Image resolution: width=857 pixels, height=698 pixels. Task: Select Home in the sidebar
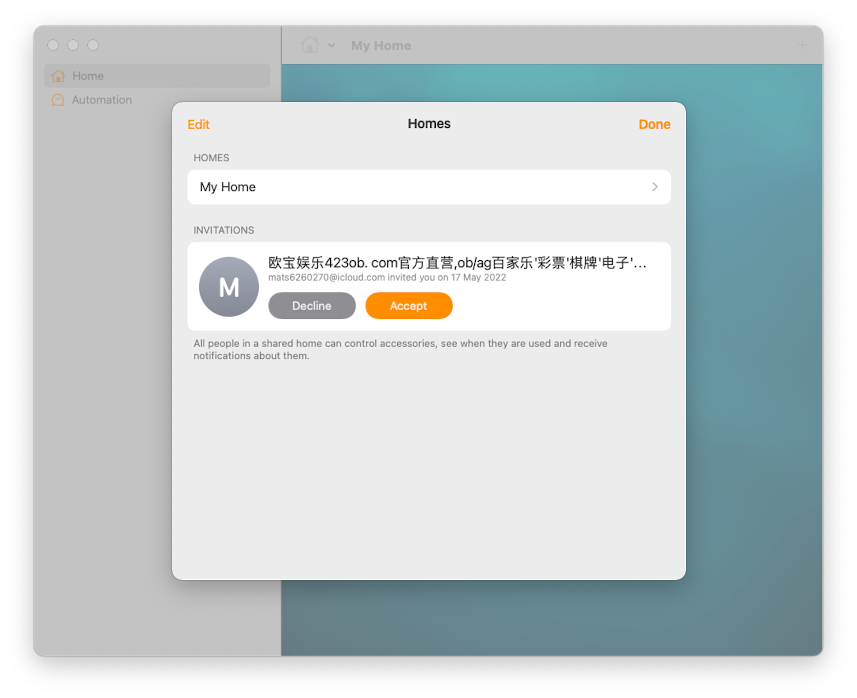click(x=157, y=76)
